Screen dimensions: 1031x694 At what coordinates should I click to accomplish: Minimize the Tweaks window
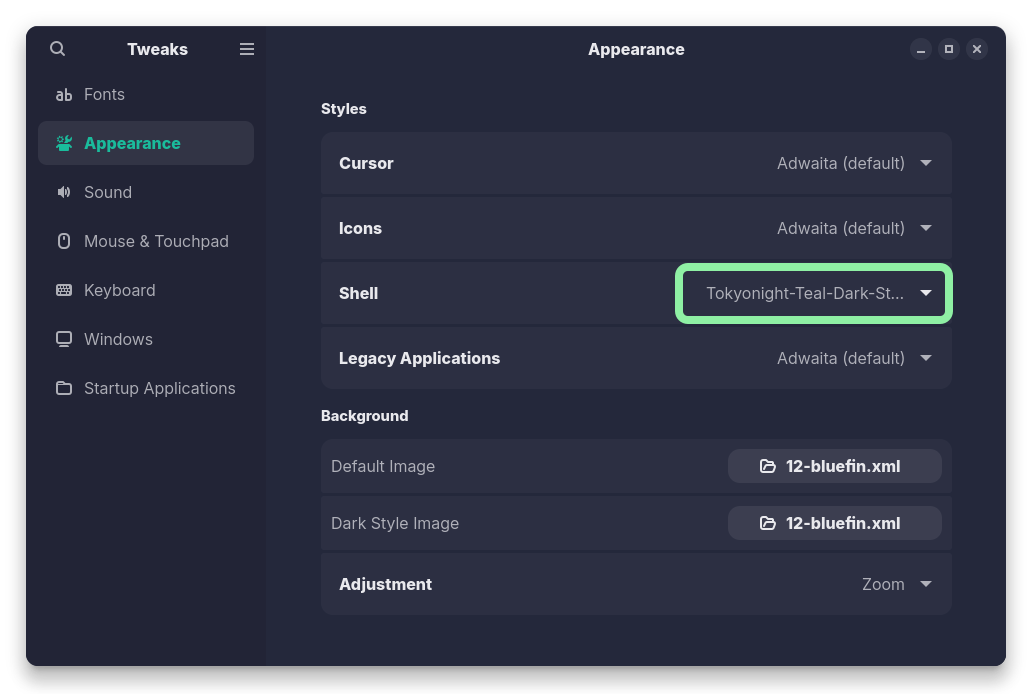coord(921,49)
